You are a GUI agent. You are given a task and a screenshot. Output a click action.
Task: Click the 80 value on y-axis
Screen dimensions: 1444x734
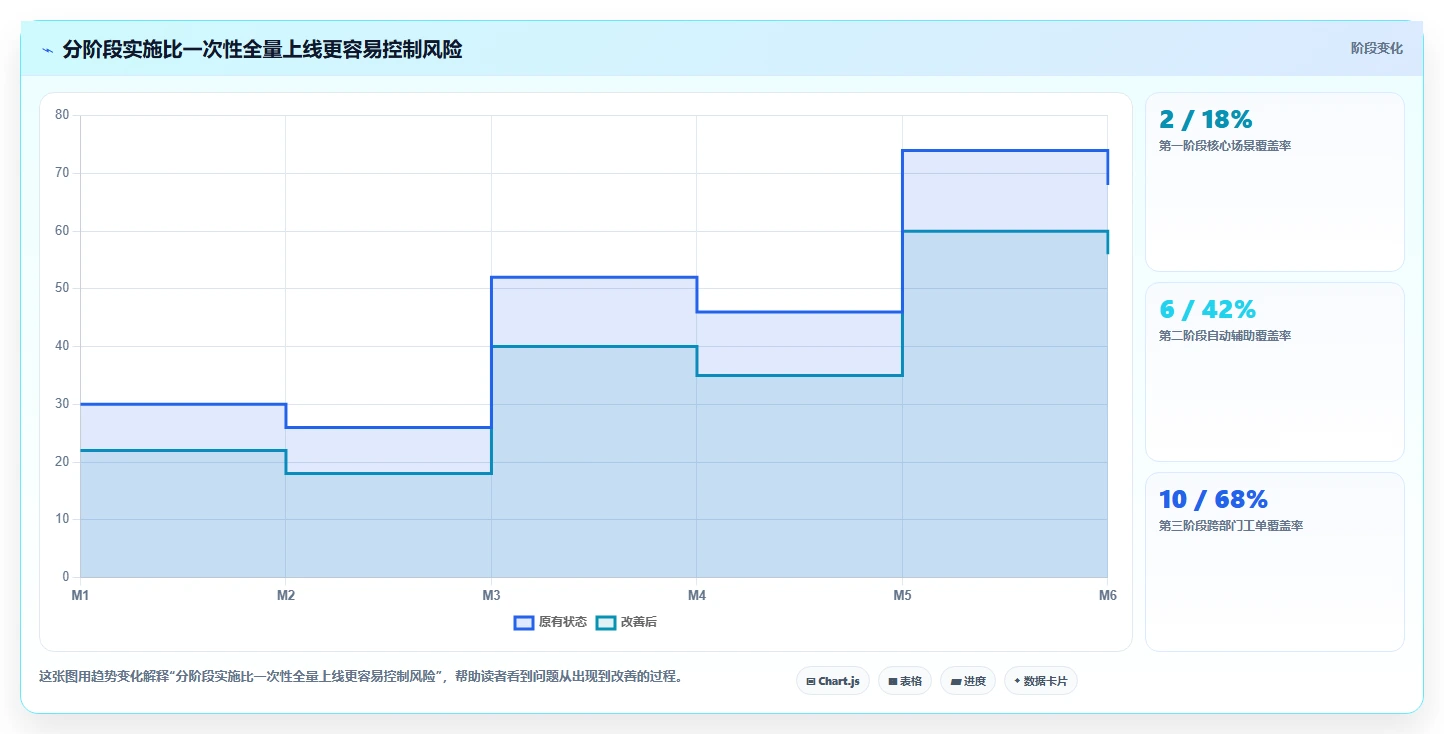coord(62,115)
